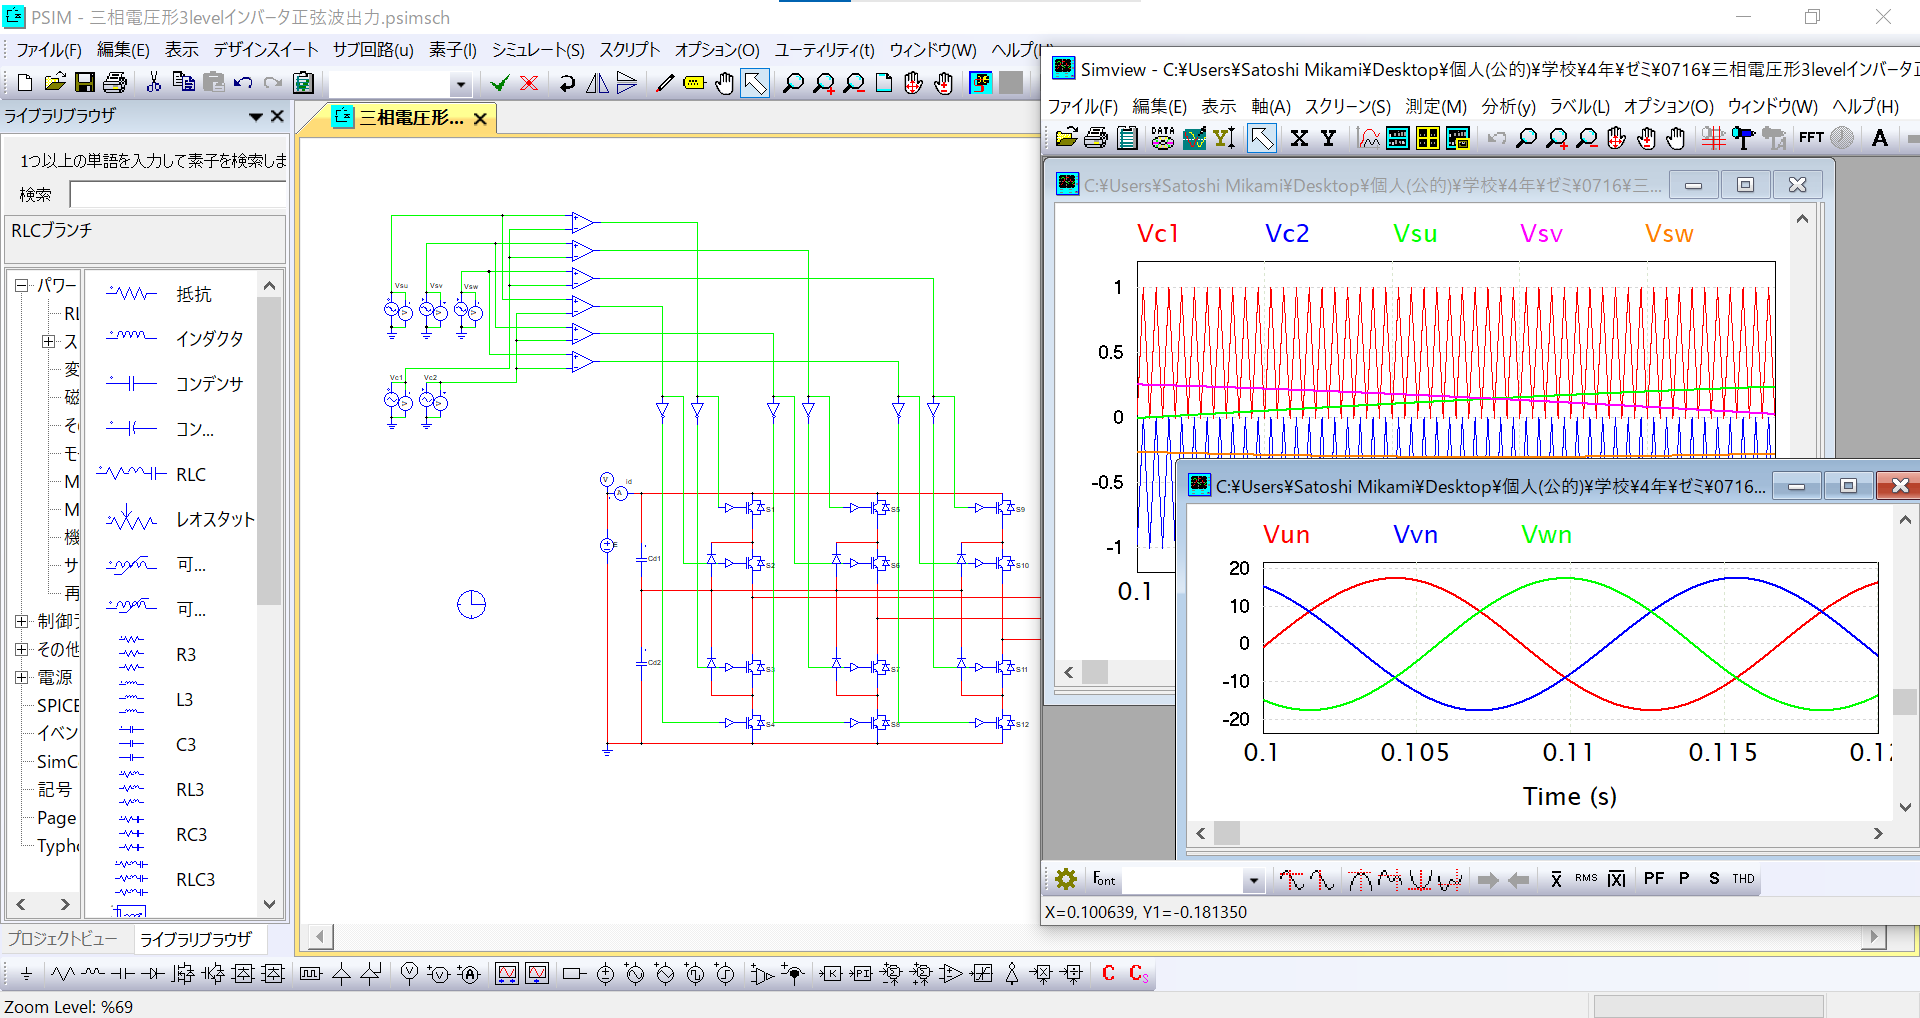Click the library search input field
Screen dimensions: 1920x1018
[x=178, y=194]
